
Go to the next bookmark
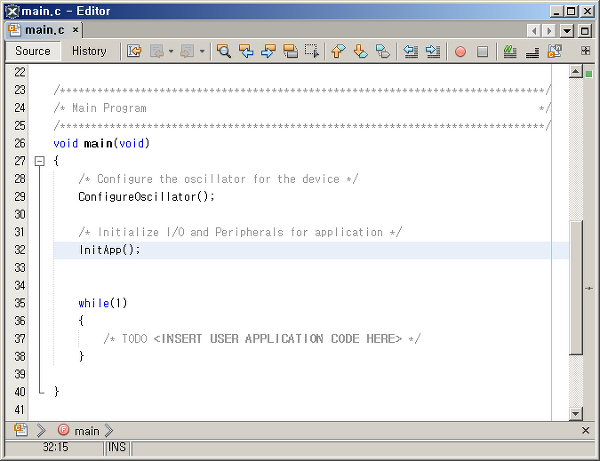pos(360,51)
